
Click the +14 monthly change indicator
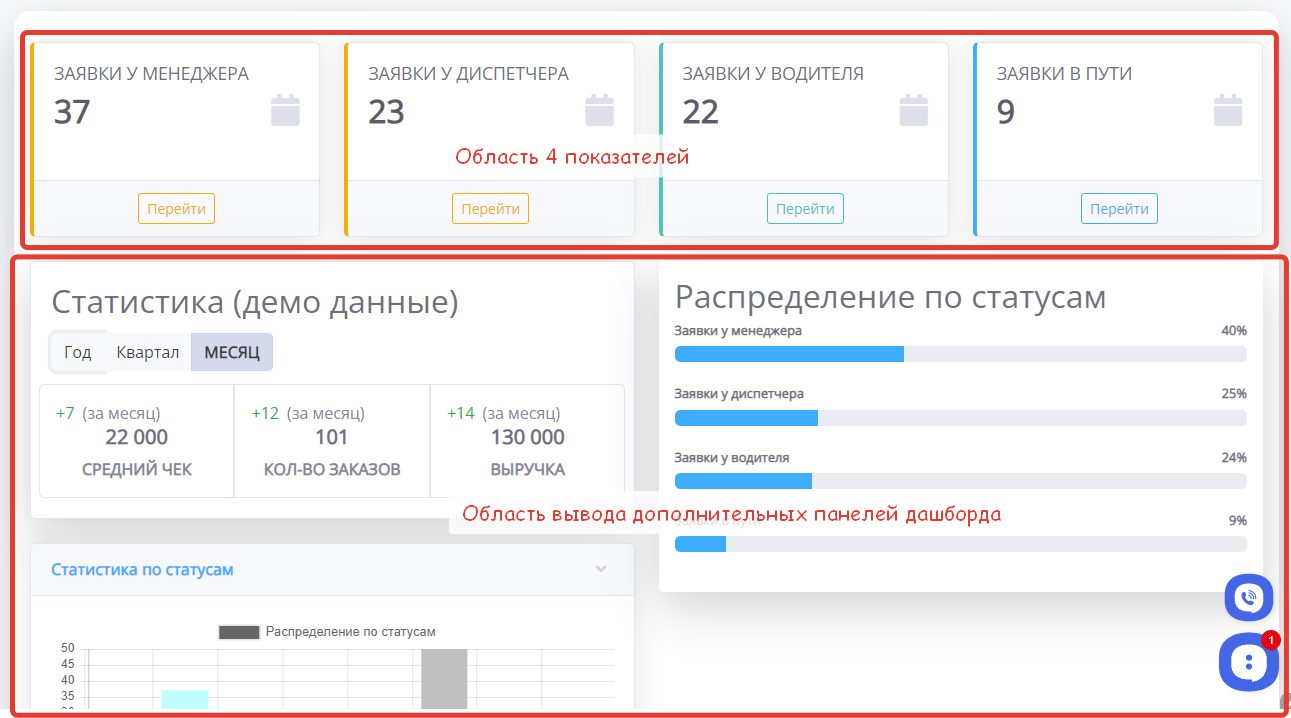(x=461, y=413)
